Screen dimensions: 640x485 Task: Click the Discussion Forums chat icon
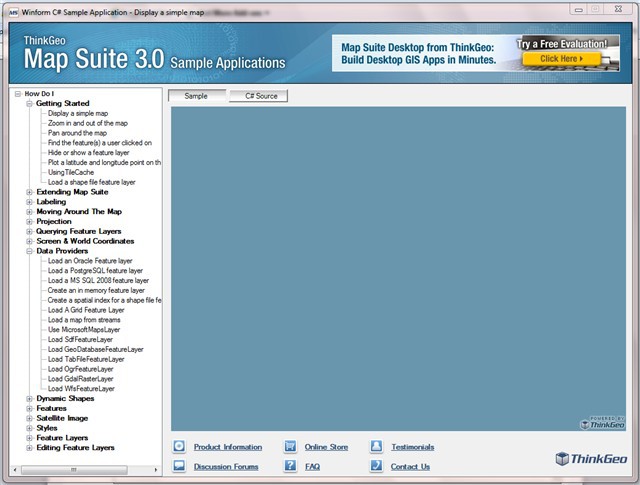[x=179, y=466]
